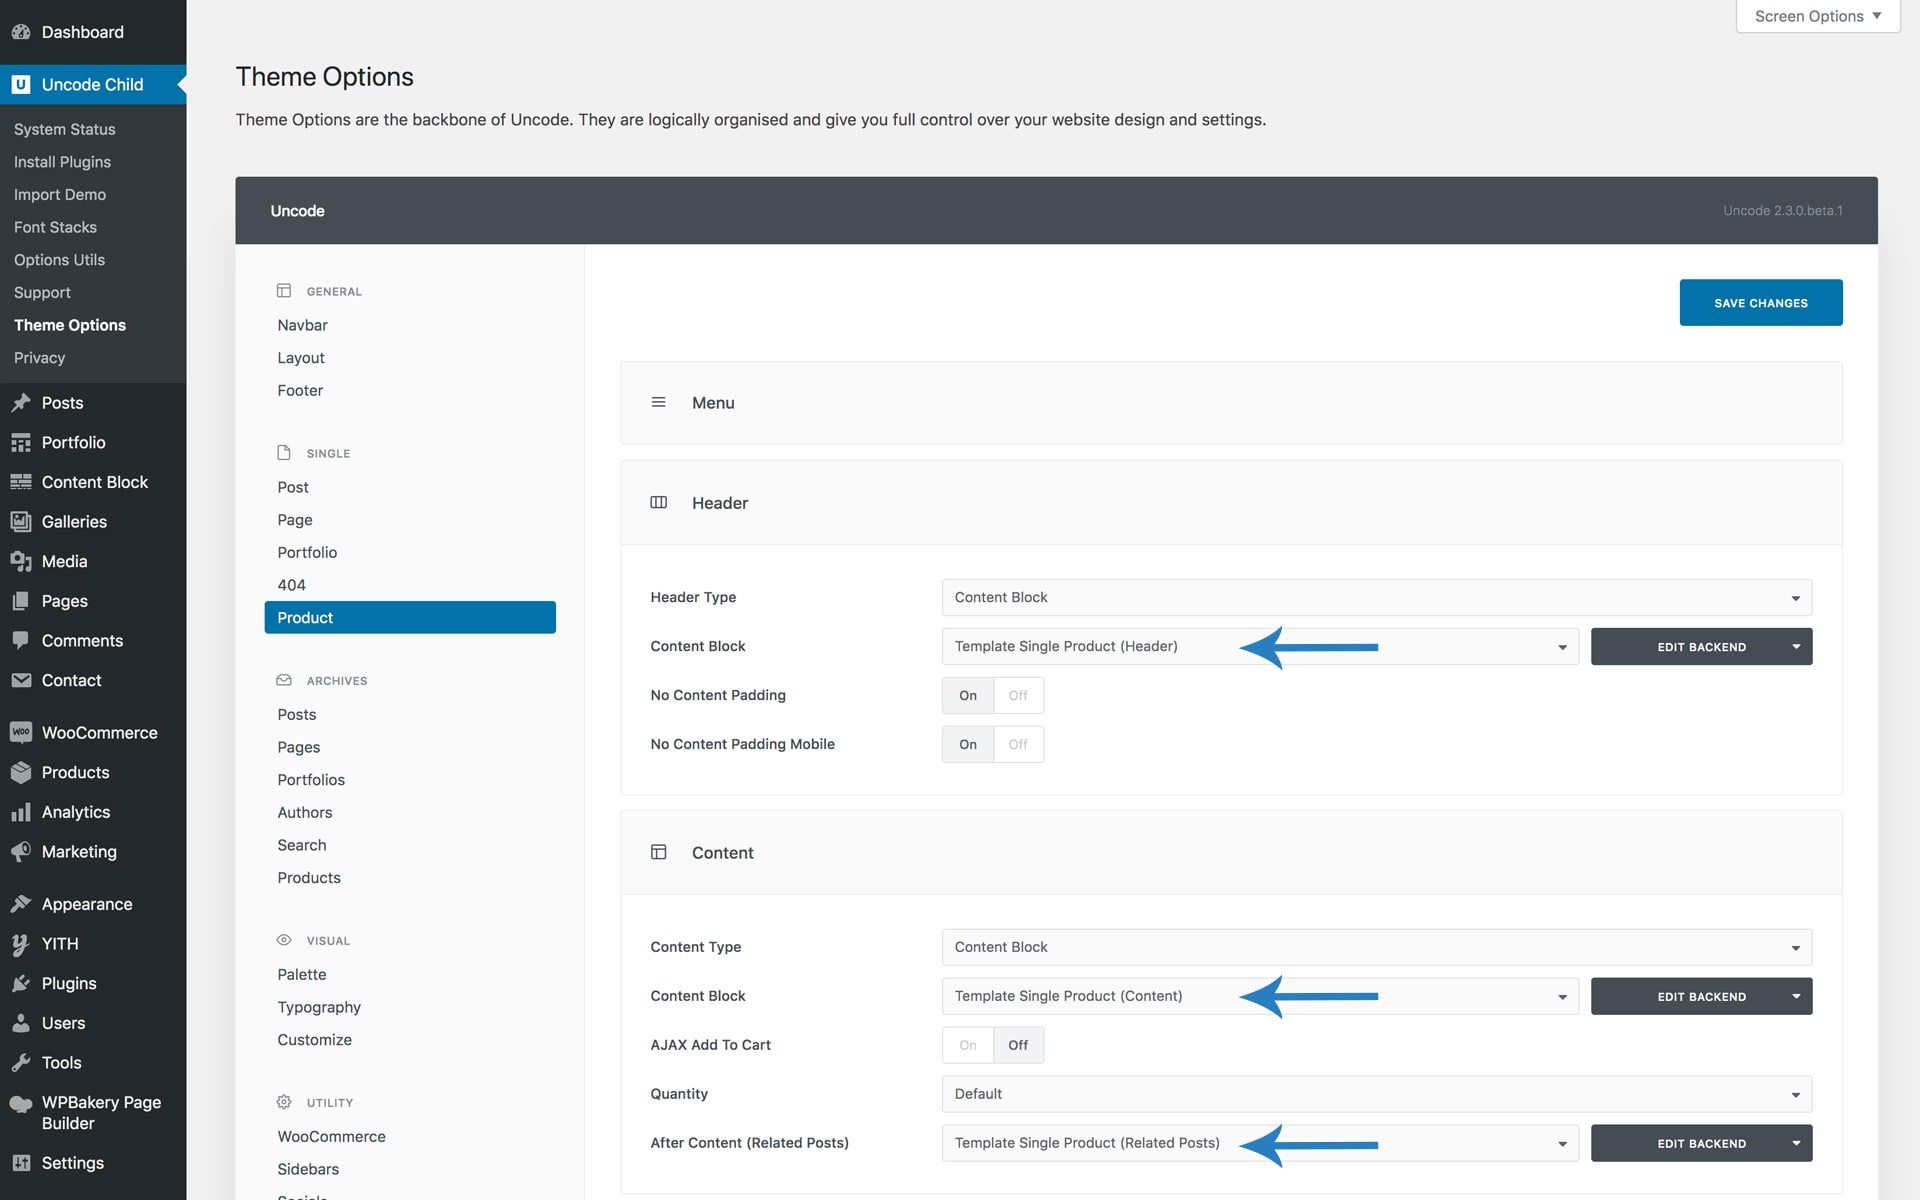Screen dimensions: 1920x1200
Task: Click the WooCommerce icon in sidebar
Action: (x=20, y=732)
